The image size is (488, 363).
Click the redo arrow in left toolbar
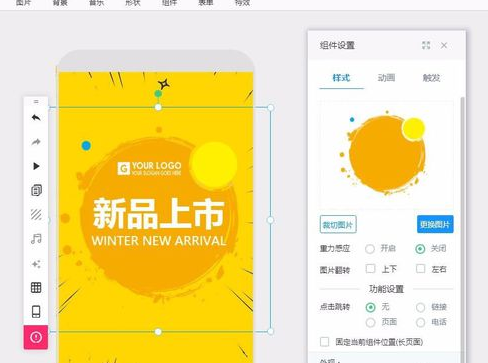click(36, 142)
